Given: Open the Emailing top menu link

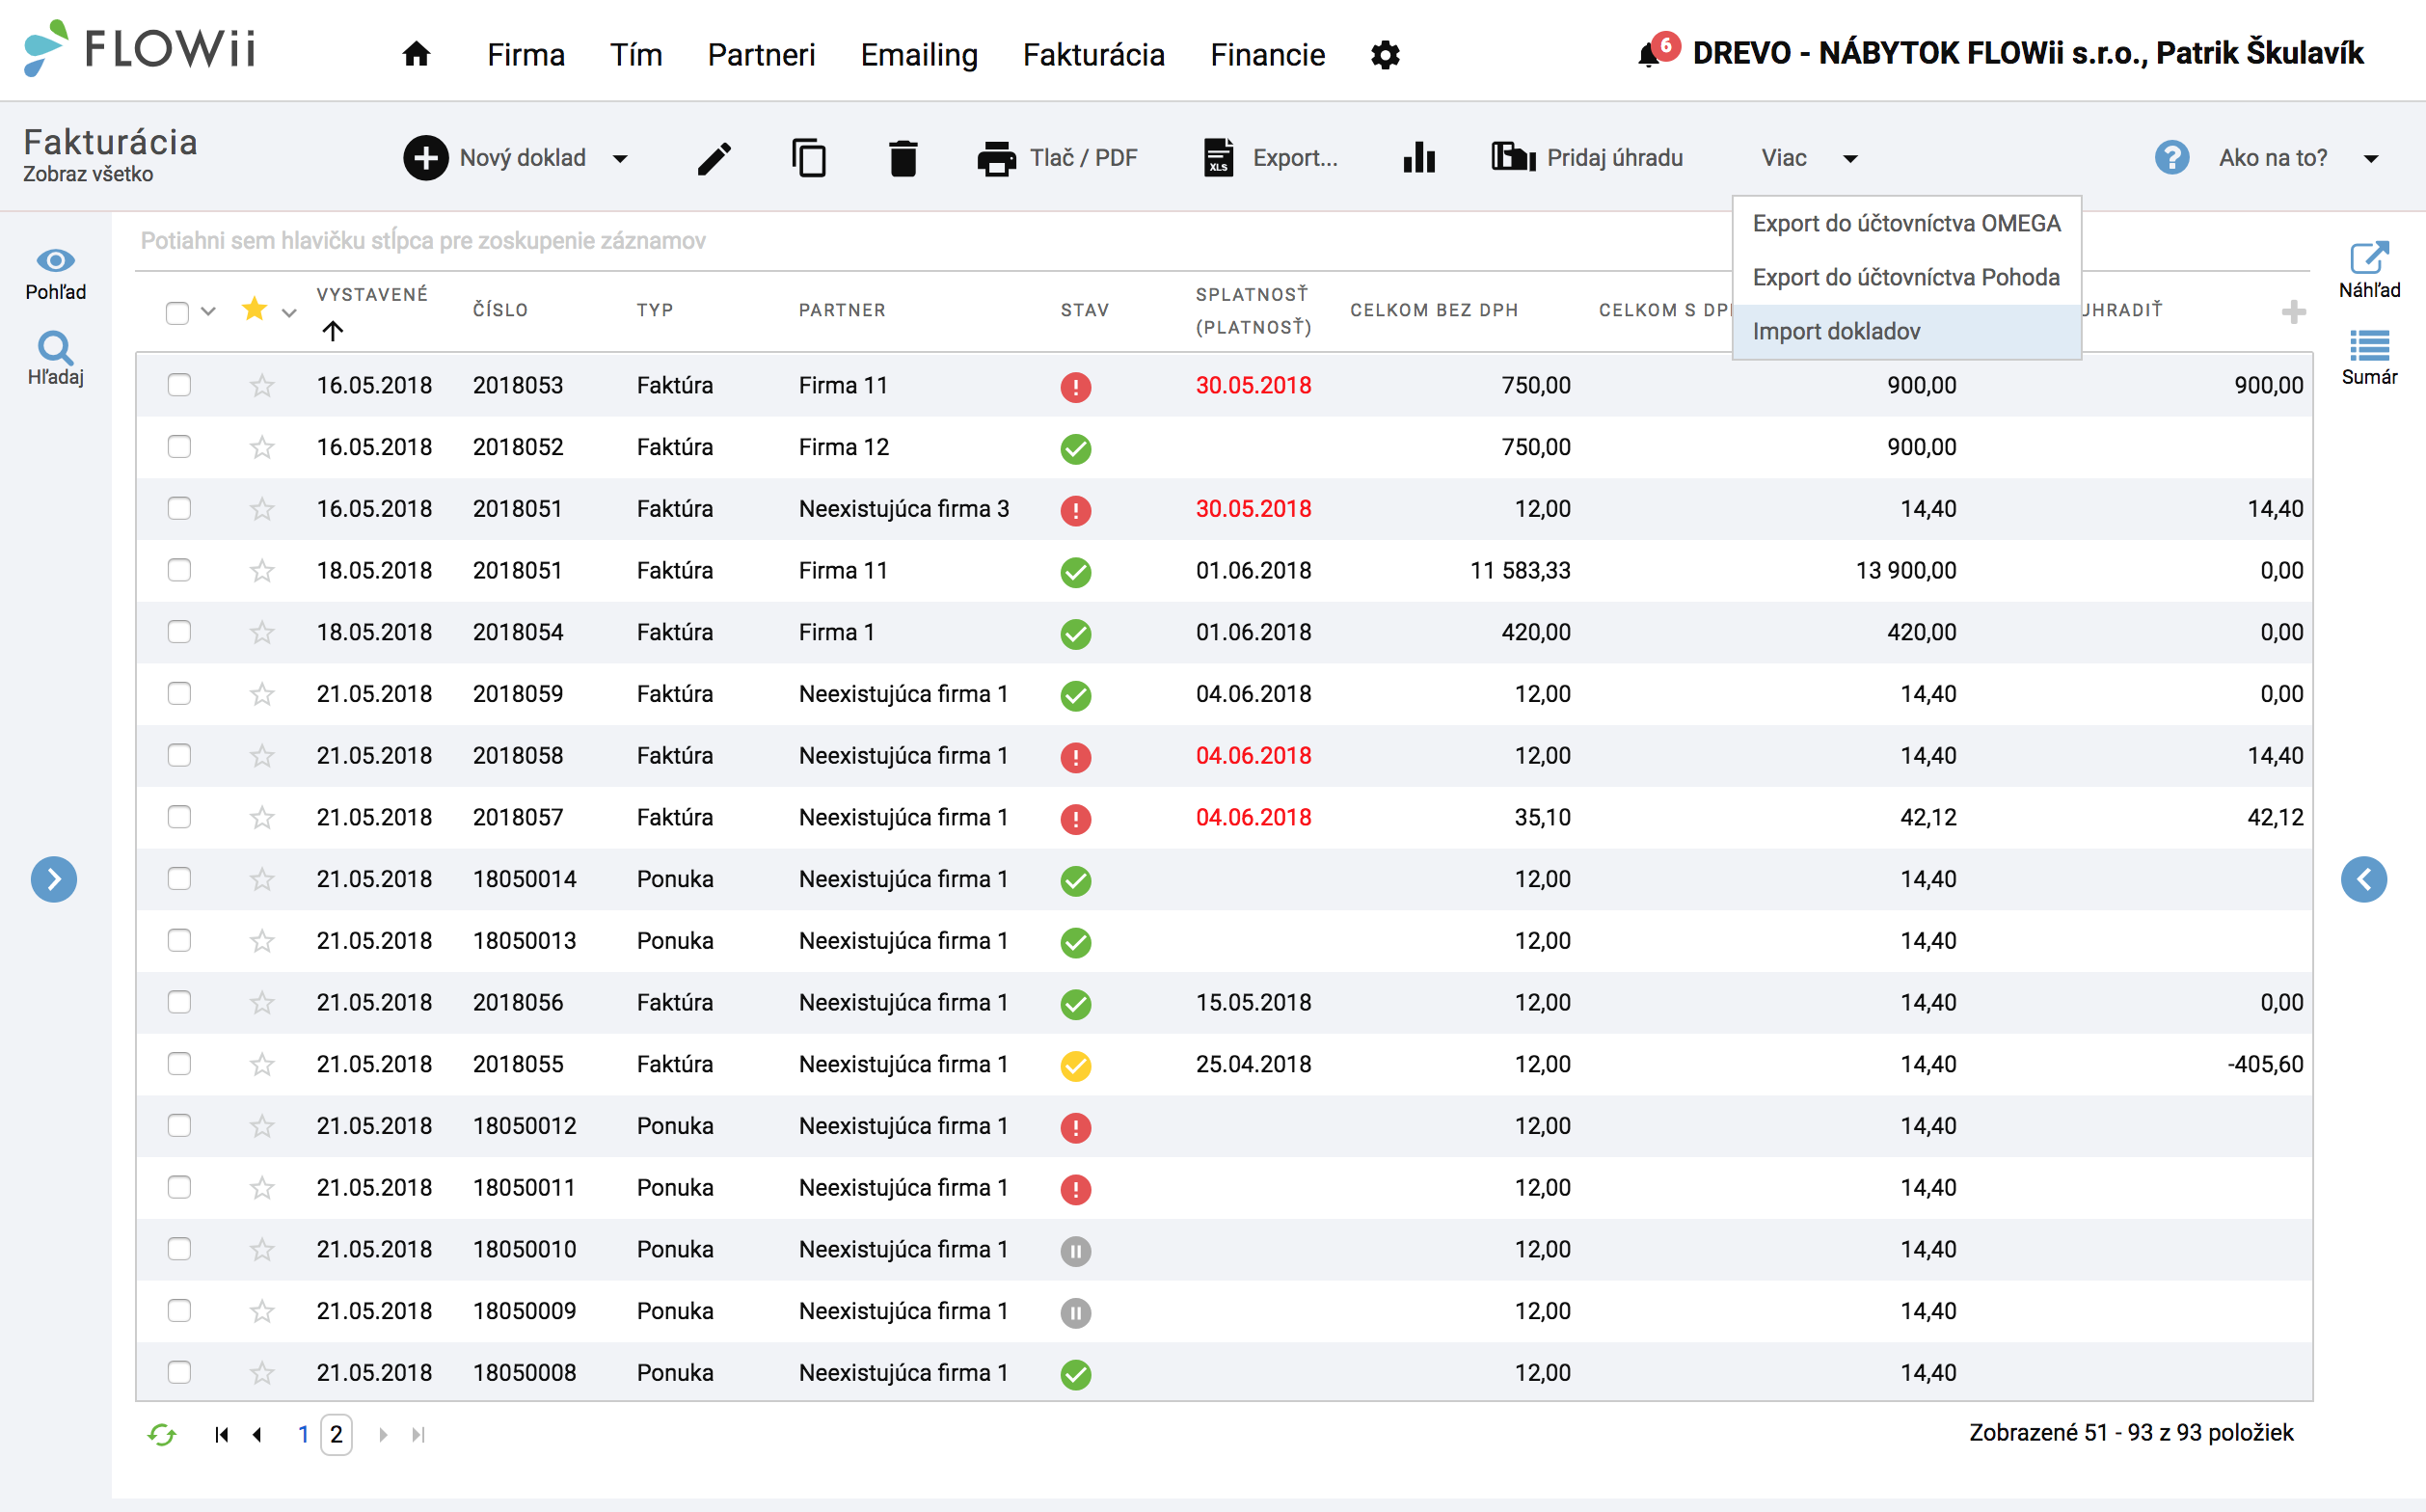Looking at the screenshot, I should point(919,54).
